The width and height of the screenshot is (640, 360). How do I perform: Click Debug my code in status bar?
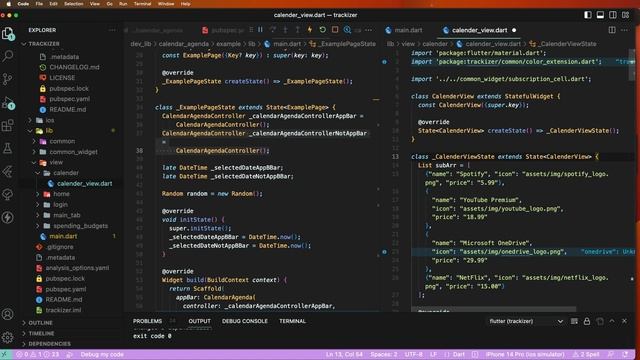pos(102,354)
